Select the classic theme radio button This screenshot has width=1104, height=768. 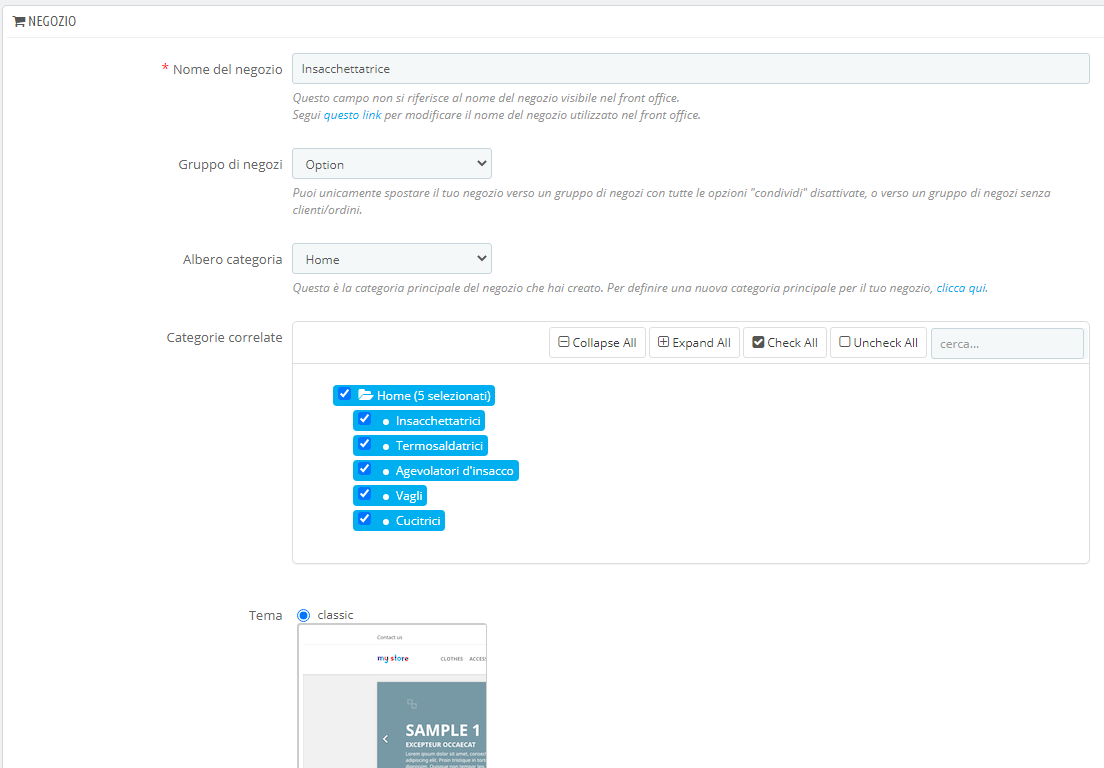pos(303,615)
